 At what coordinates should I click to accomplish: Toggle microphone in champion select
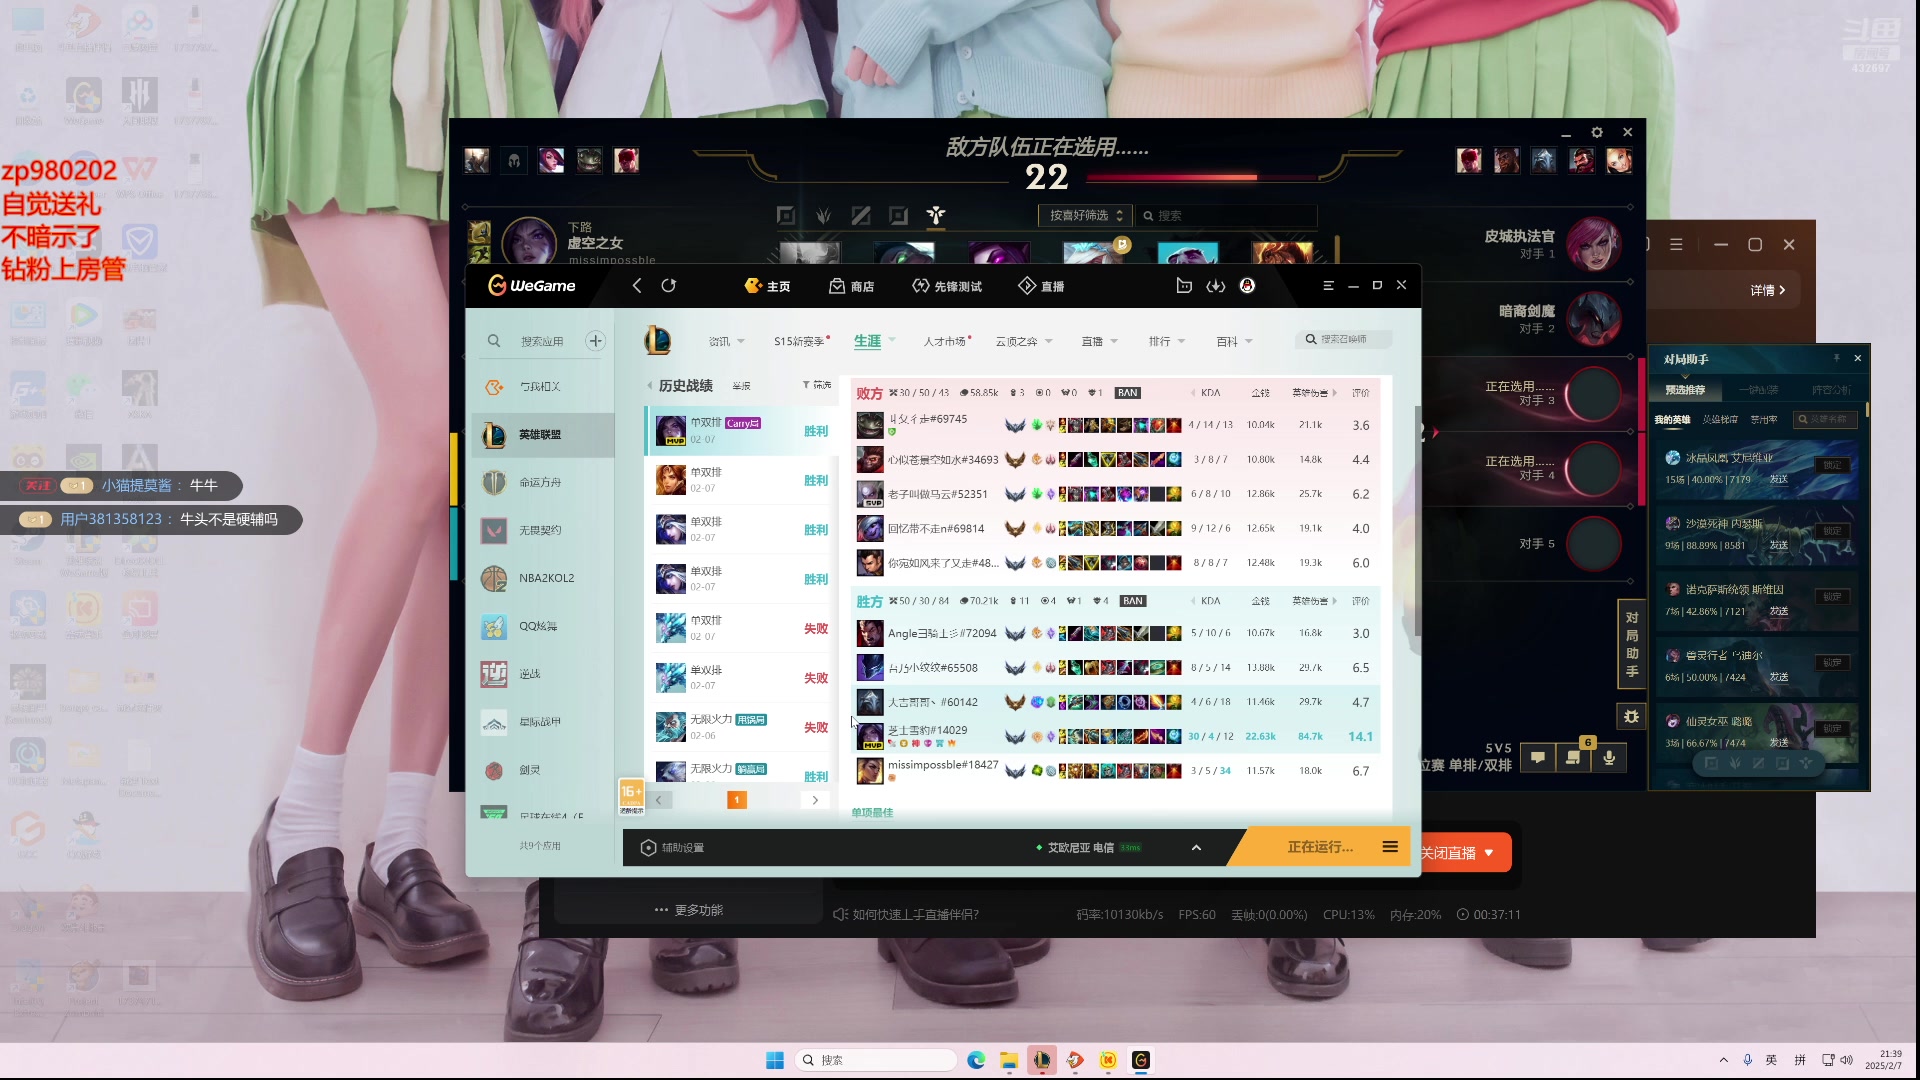pos(1609,758)
